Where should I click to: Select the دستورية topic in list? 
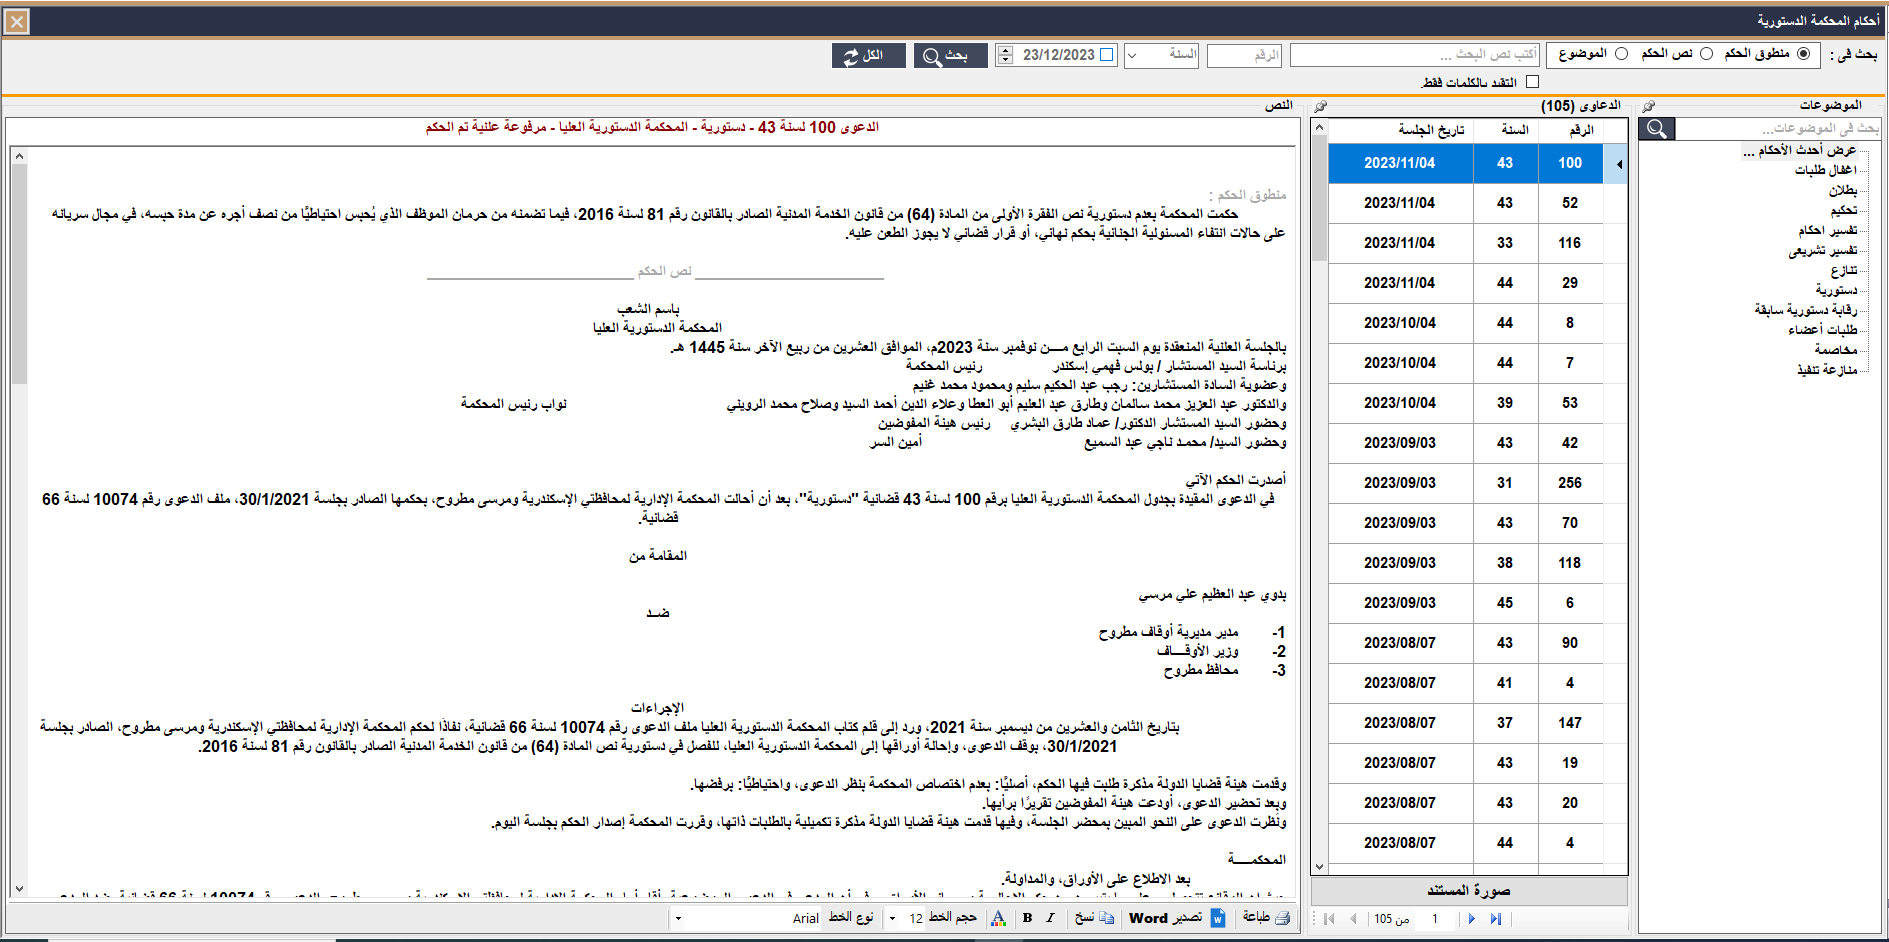pyautogui.click(x=1836, y=290)
